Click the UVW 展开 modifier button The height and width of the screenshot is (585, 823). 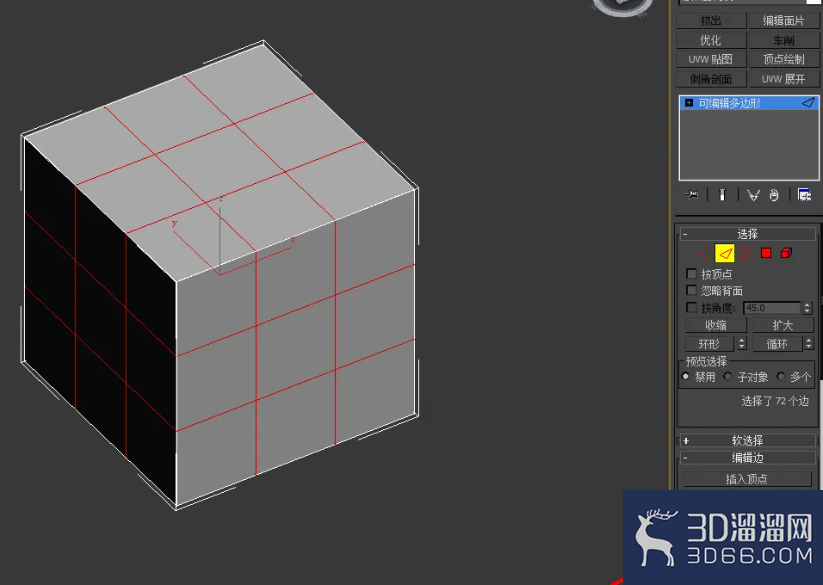(784, 79)
